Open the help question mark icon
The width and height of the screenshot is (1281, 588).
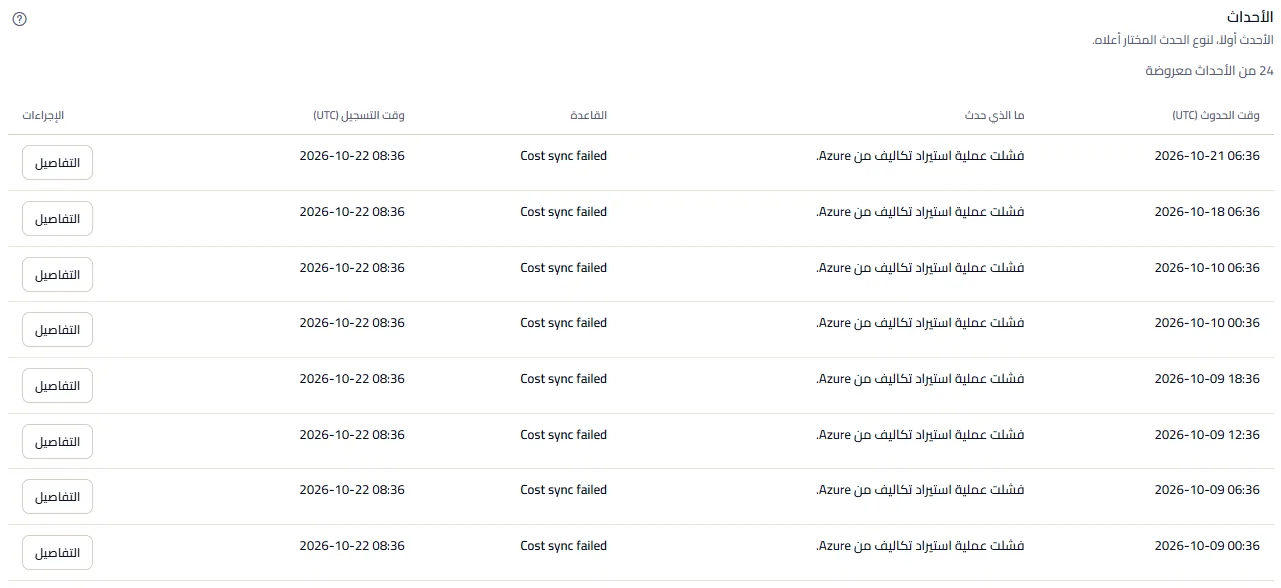20,19
